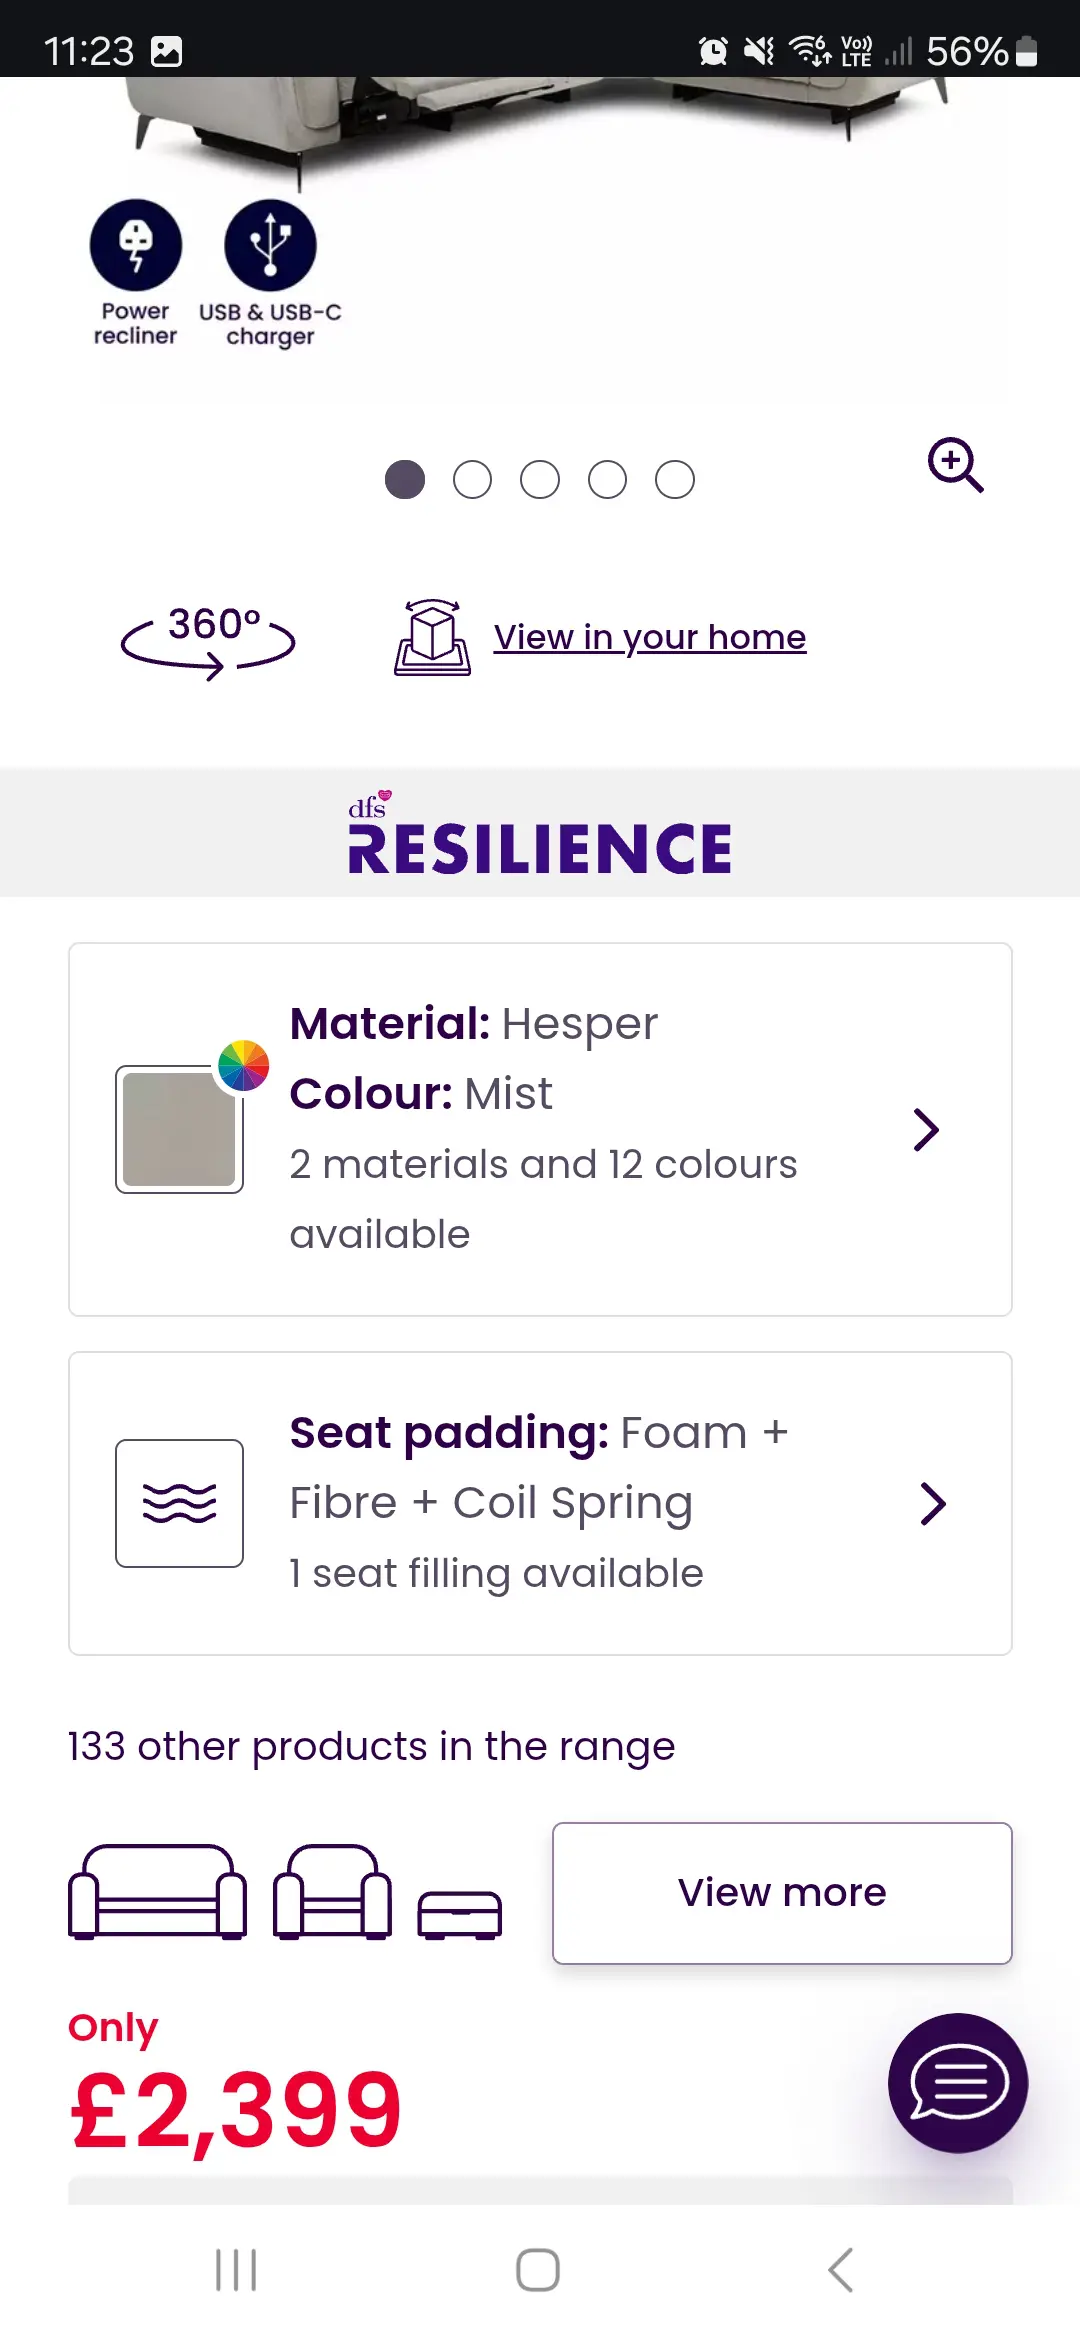The image size is (1080, 2340).
Task: Go to the second image carousel dot
Action: (x=472, y=480)
